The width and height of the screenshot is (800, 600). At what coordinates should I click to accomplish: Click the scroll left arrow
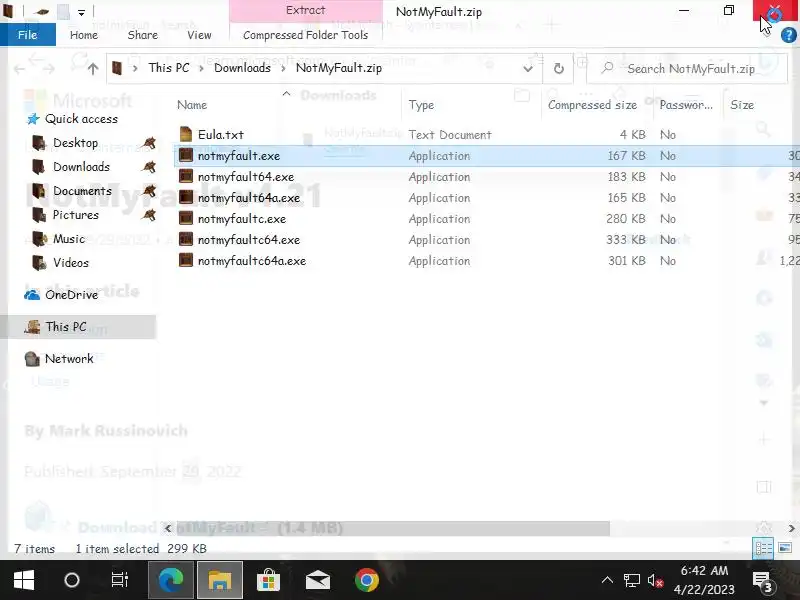point(167,529)
